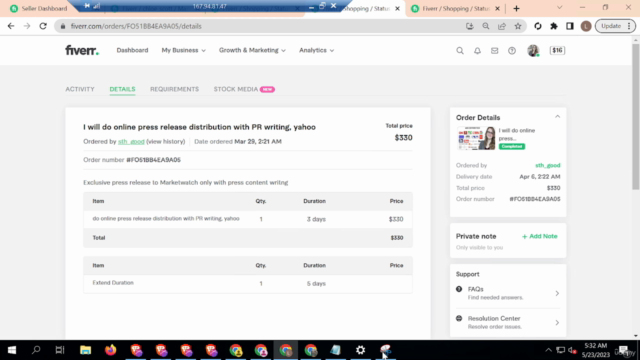This screenshot has width=640, height=360.
Task: Open the Dashboard menu item
Action: (132, 50)
